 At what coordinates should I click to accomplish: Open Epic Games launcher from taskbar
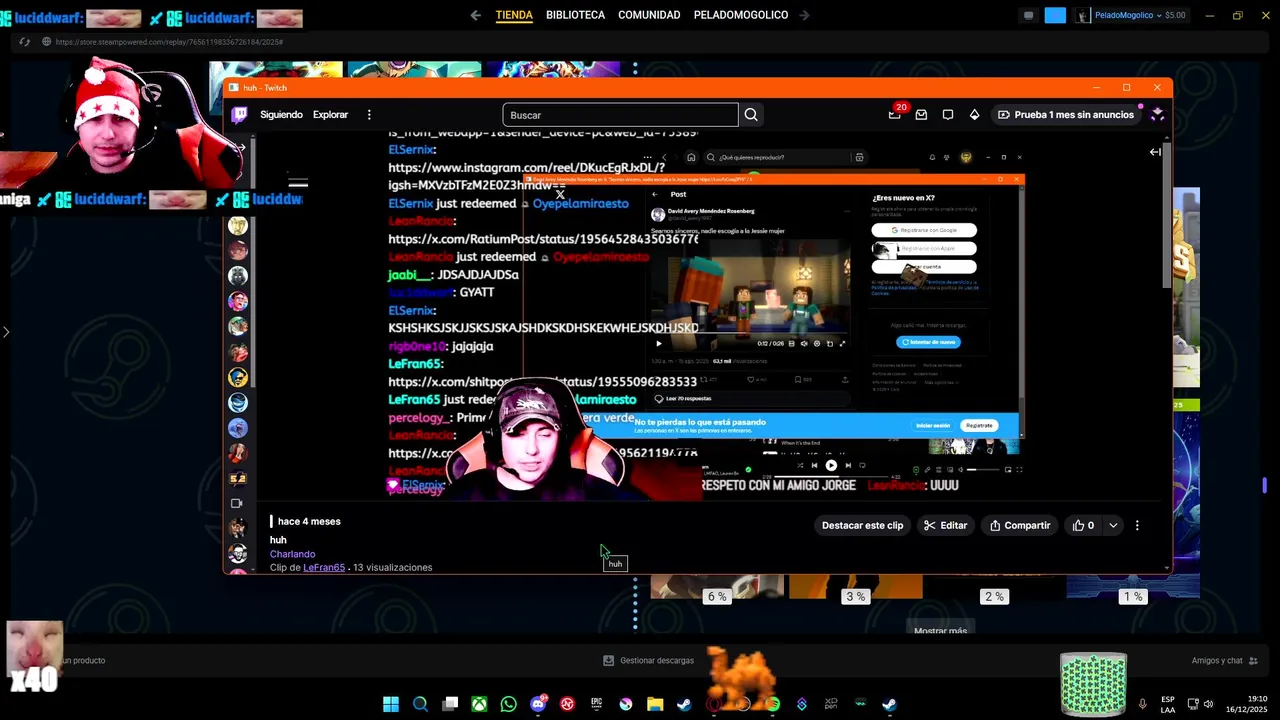(x=597, y=704)
